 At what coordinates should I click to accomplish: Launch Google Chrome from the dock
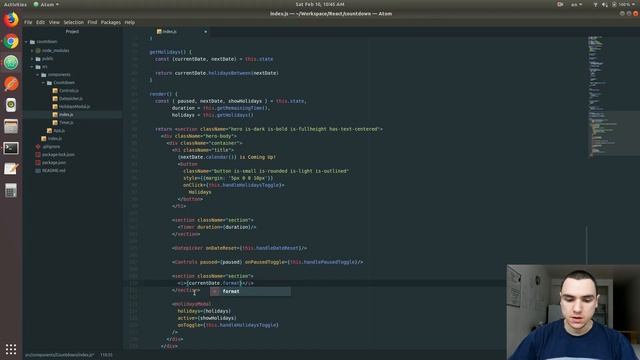point(11,41)
